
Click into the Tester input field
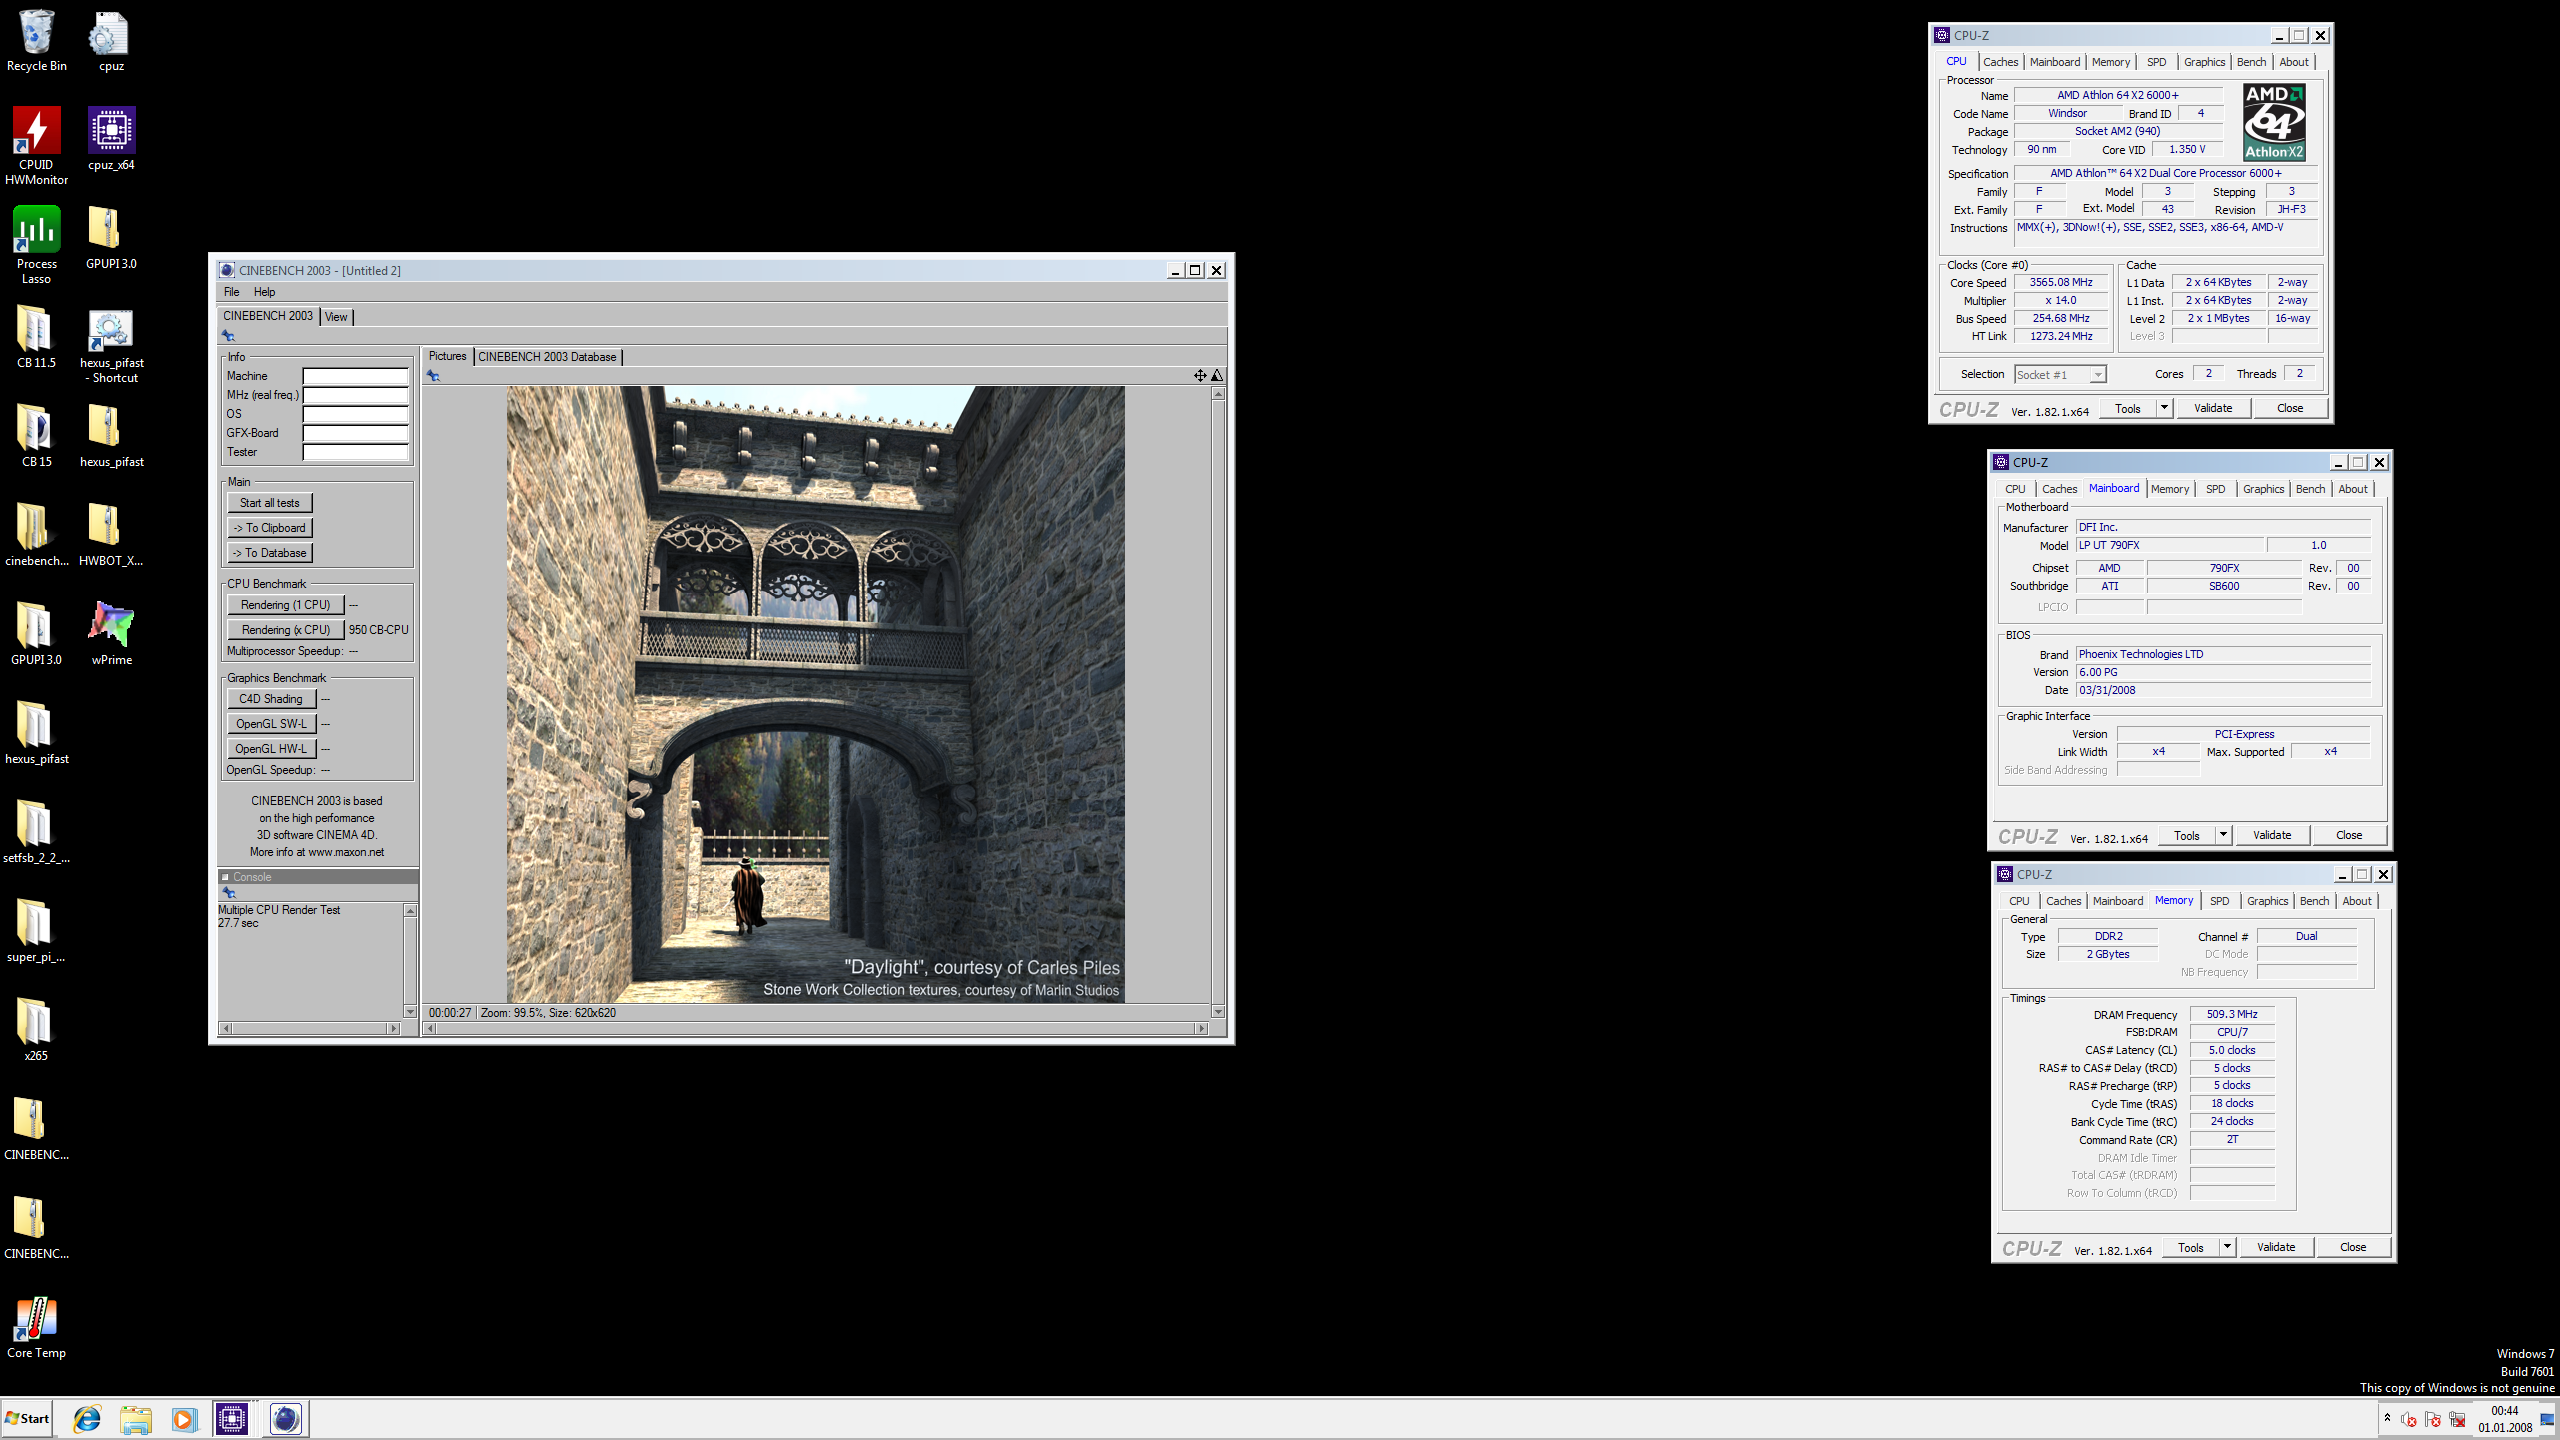tap(356, 452)
